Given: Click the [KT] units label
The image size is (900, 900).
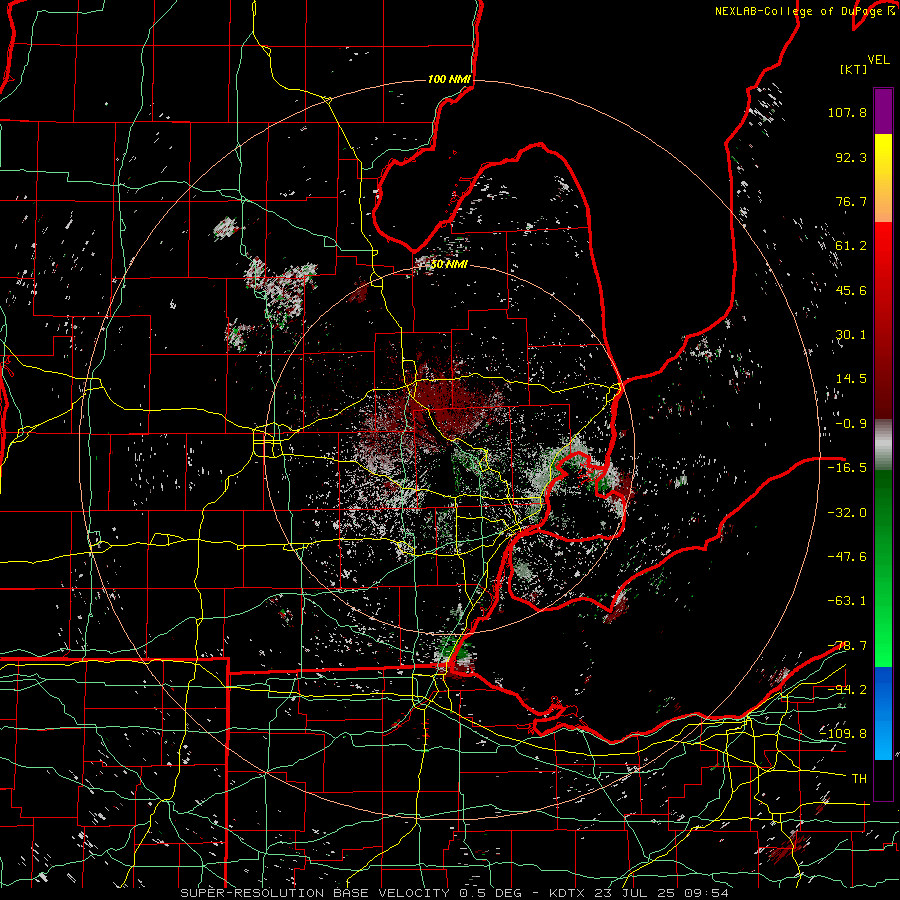Looking at the screenshot, I should [x=854, y=69].
